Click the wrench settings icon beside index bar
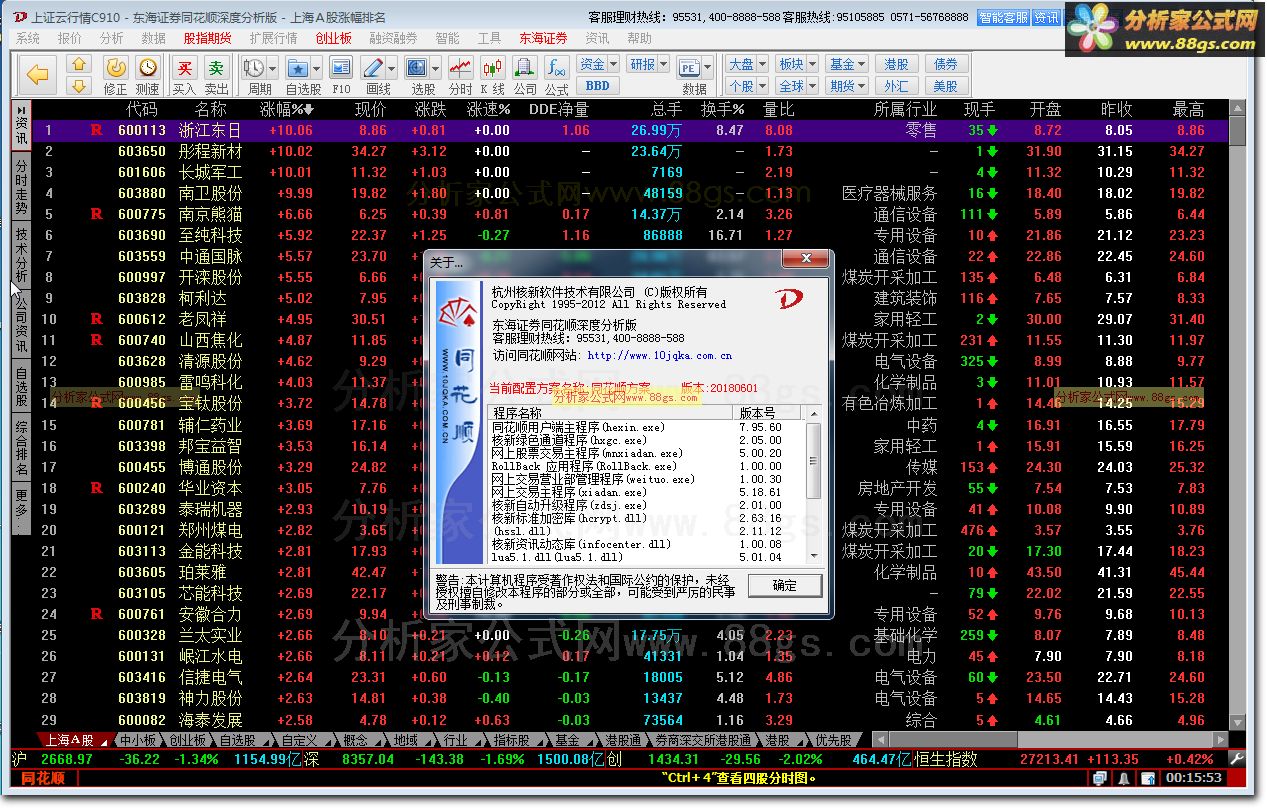The image size is (1267, 808). 1237,759
